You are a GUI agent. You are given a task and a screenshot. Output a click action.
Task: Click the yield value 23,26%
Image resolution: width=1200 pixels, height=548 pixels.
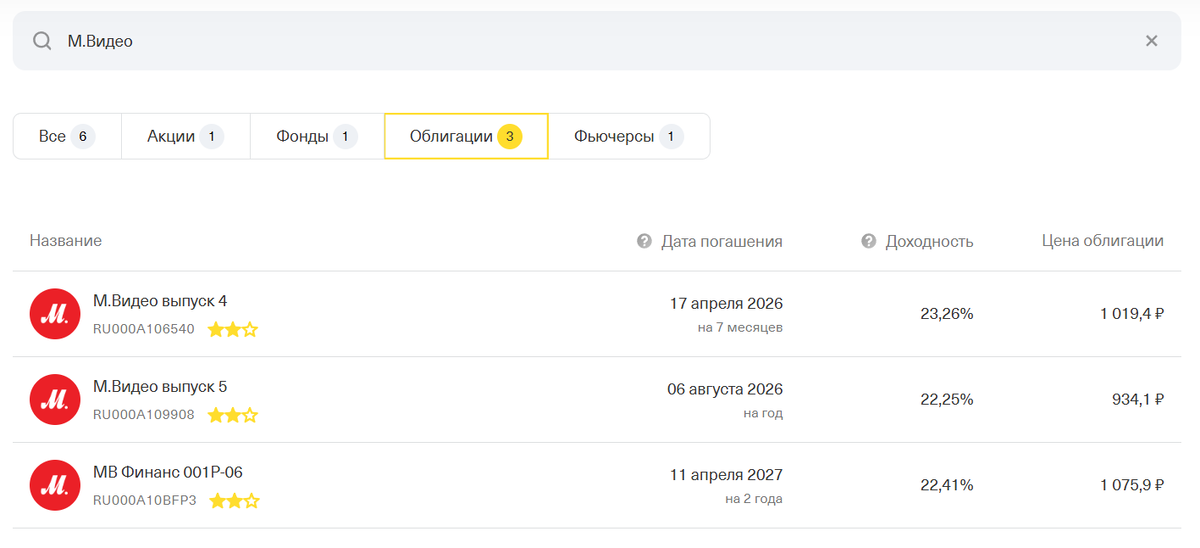click(947, 314)
